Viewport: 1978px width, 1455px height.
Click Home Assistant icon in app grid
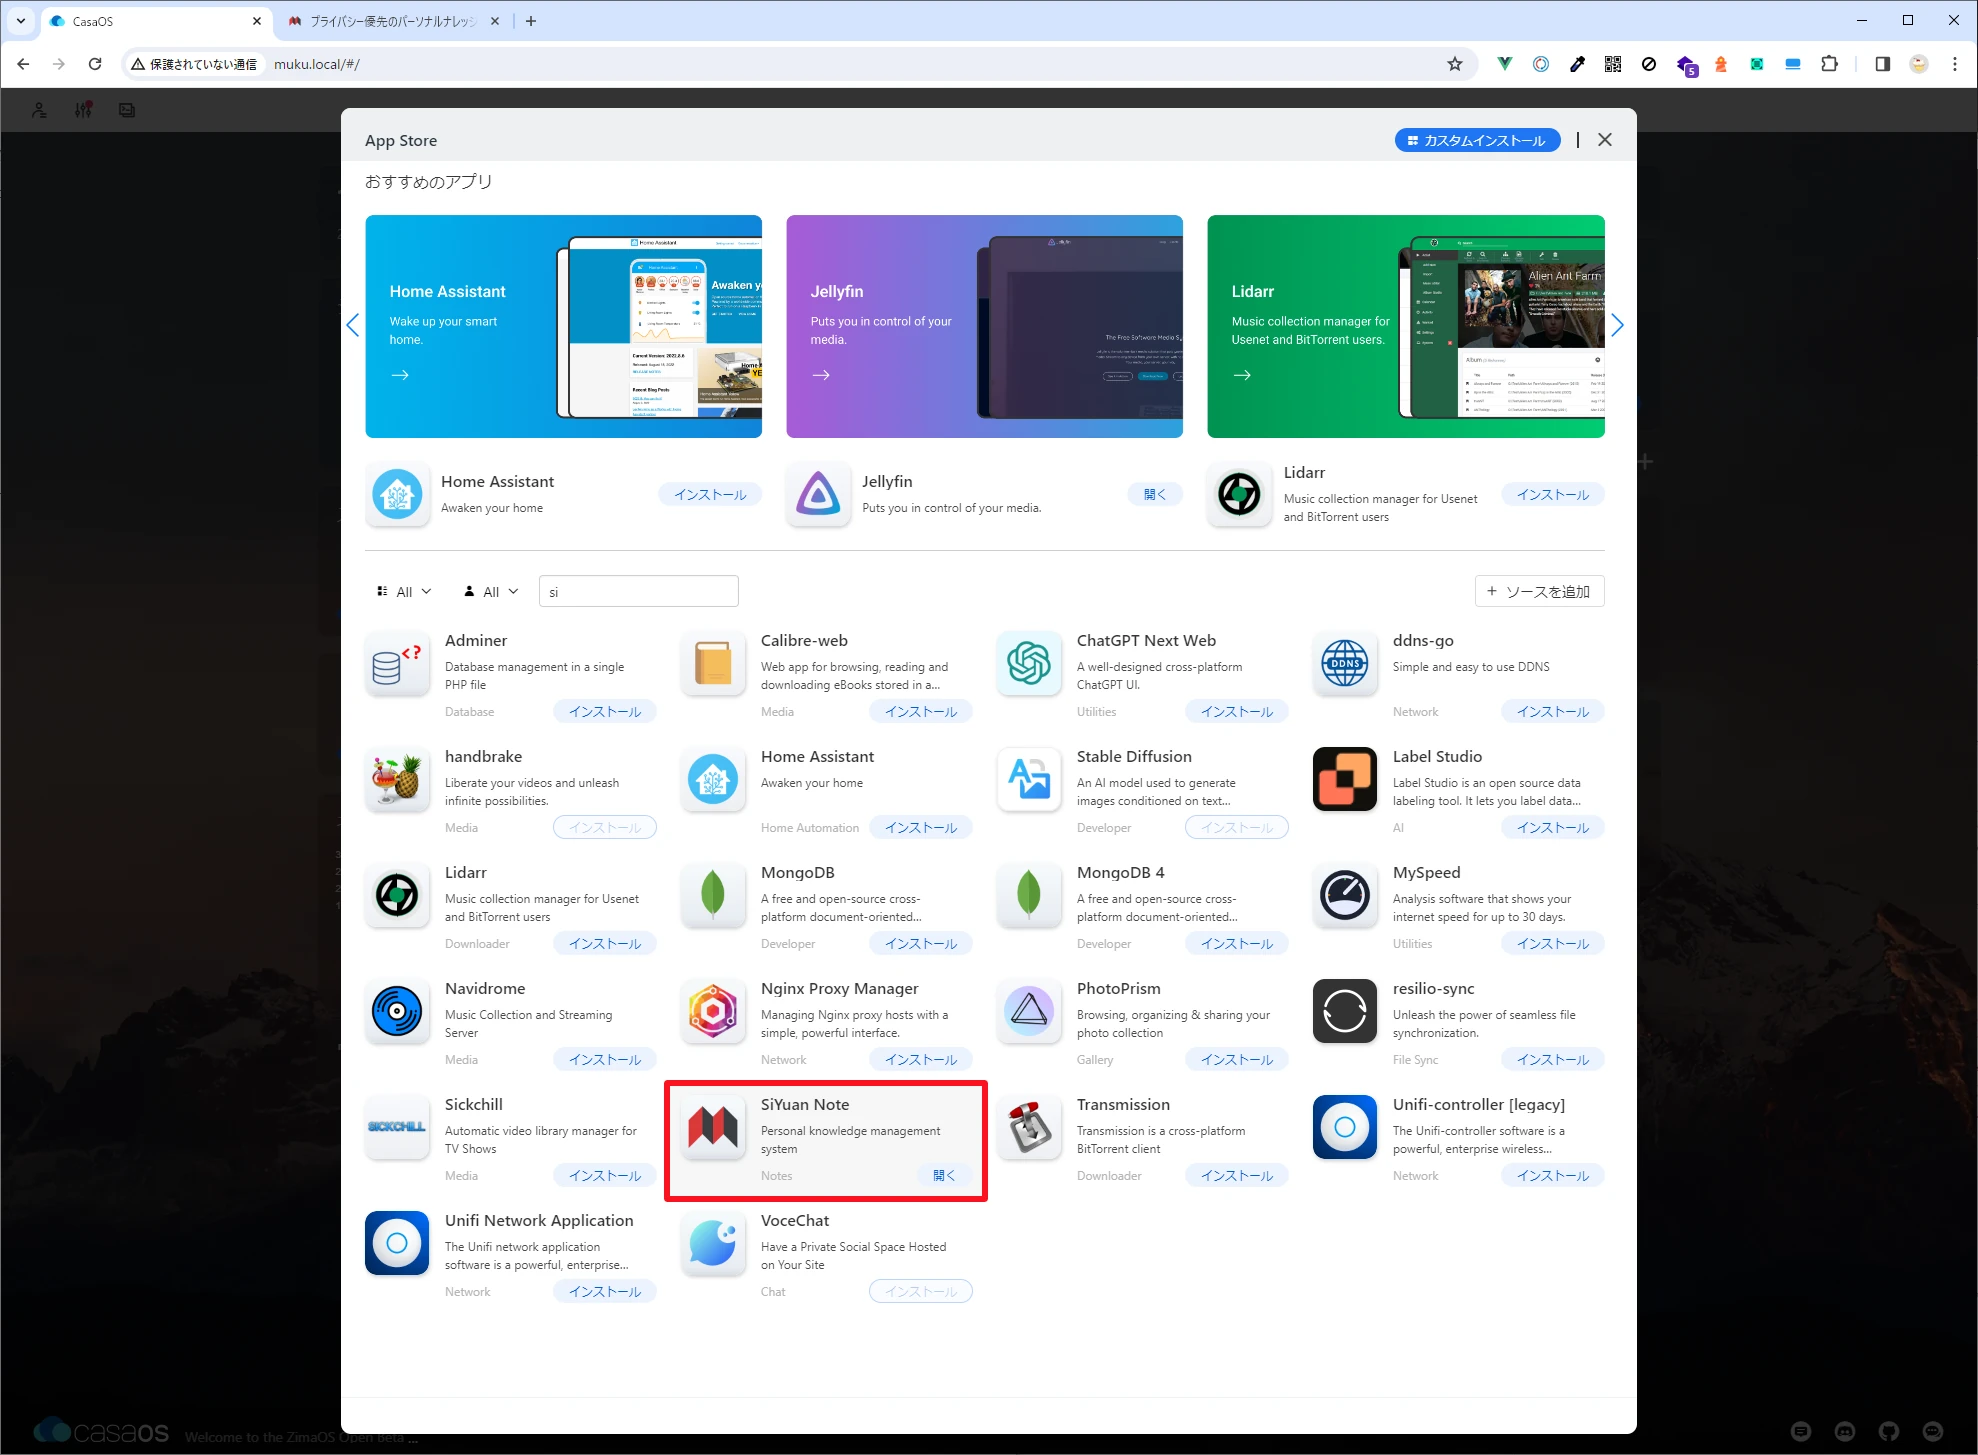coord(713,780)
